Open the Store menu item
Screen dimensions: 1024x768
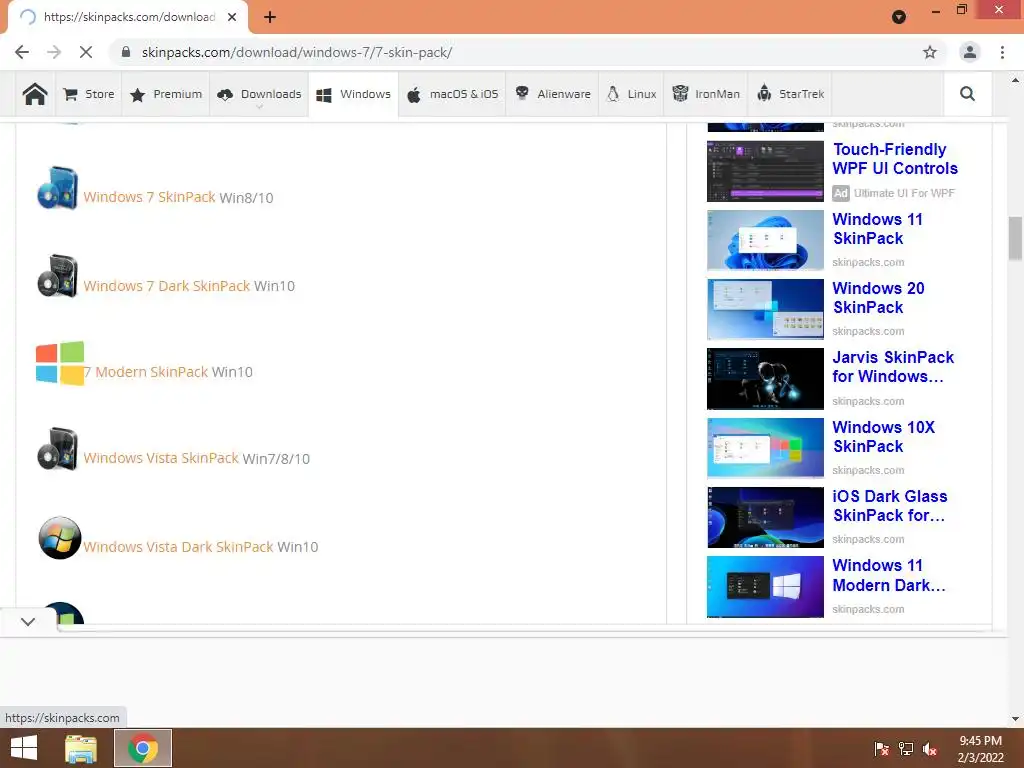coord(89,94)
